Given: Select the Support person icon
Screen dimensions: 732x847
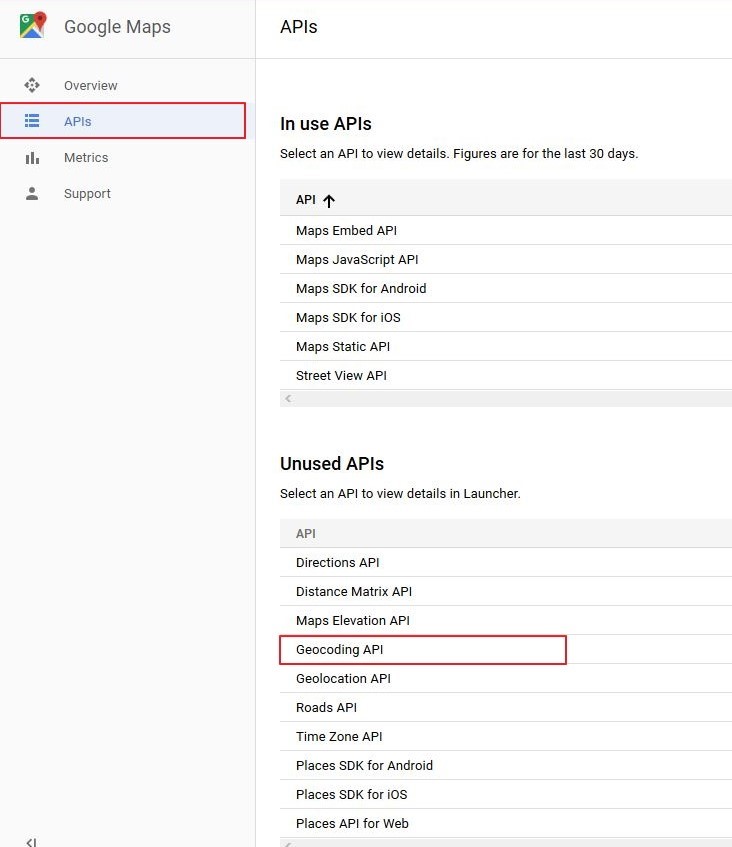Looking at the screenshot, I should point(34,193).
